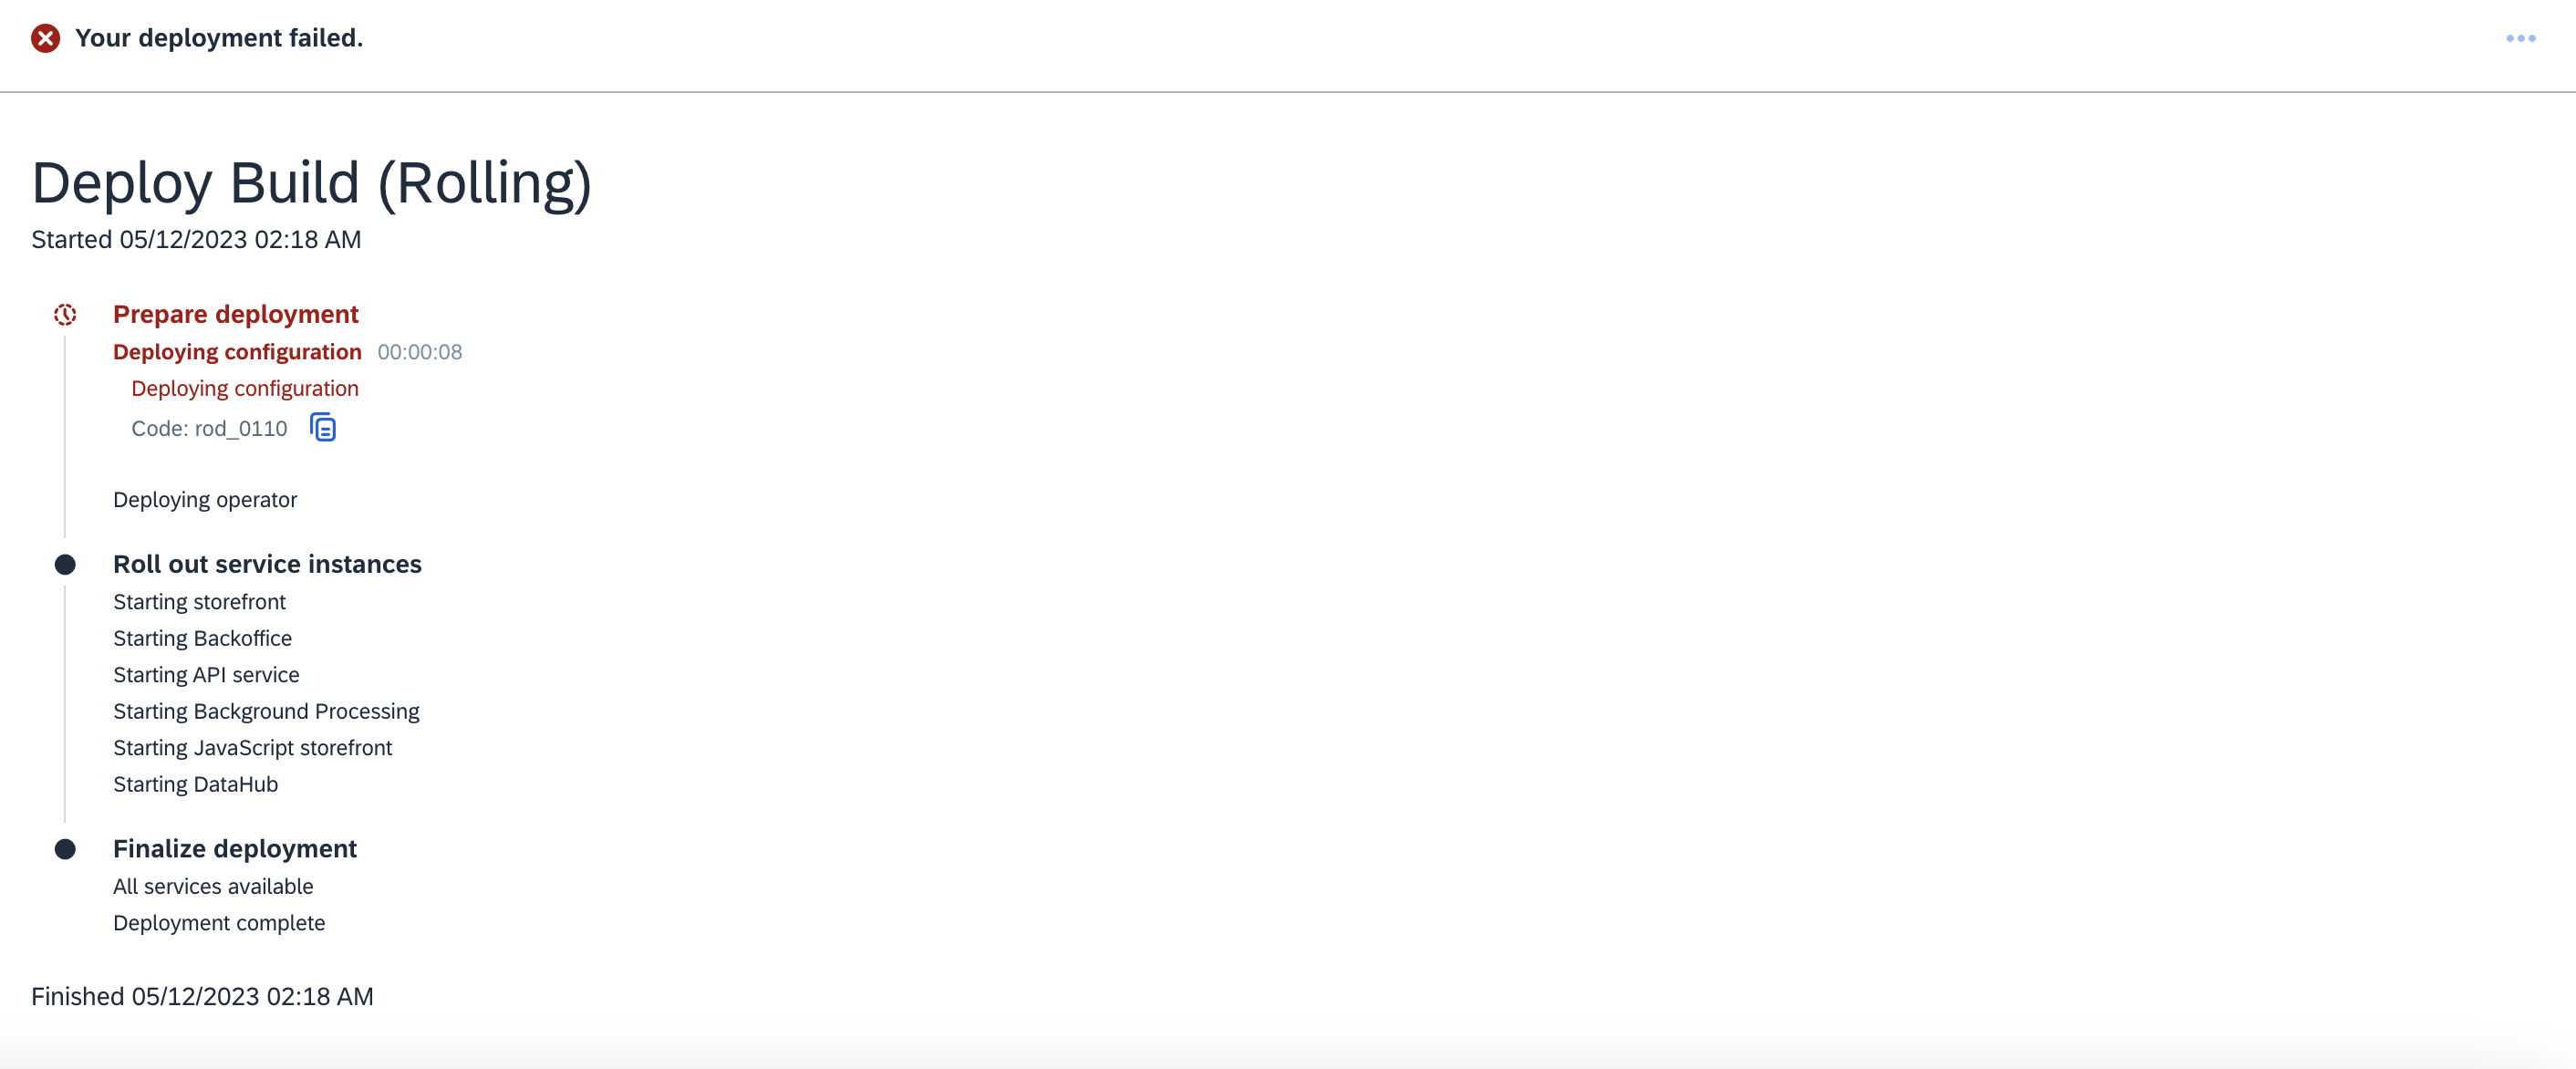
Task: Select the Finalize deployment heading
Action: tap(235, 848)
